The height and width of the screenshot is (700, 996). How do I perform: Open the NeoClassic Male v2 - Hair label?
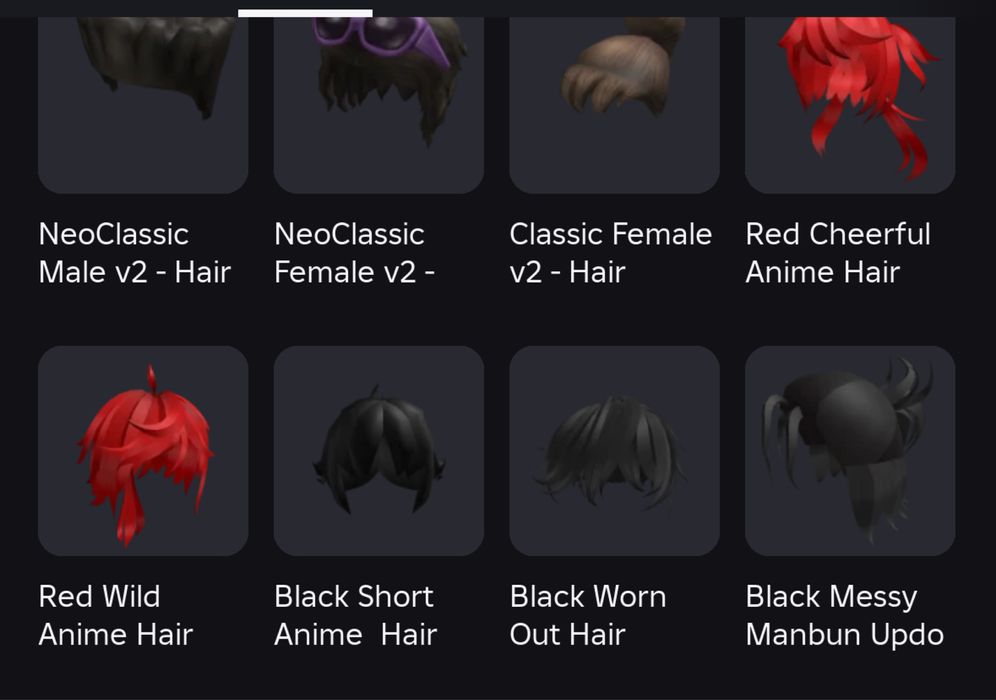(135, 253)
